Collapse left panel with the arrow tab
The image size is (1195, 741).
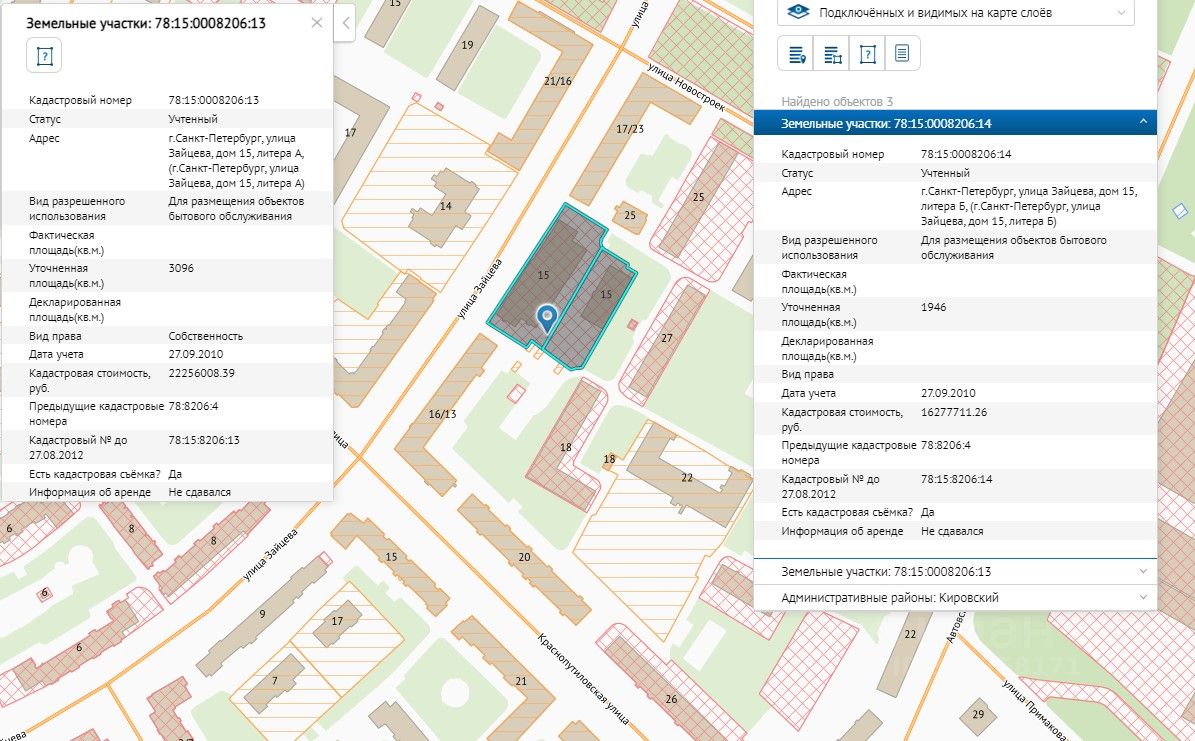tap(345, 23)
